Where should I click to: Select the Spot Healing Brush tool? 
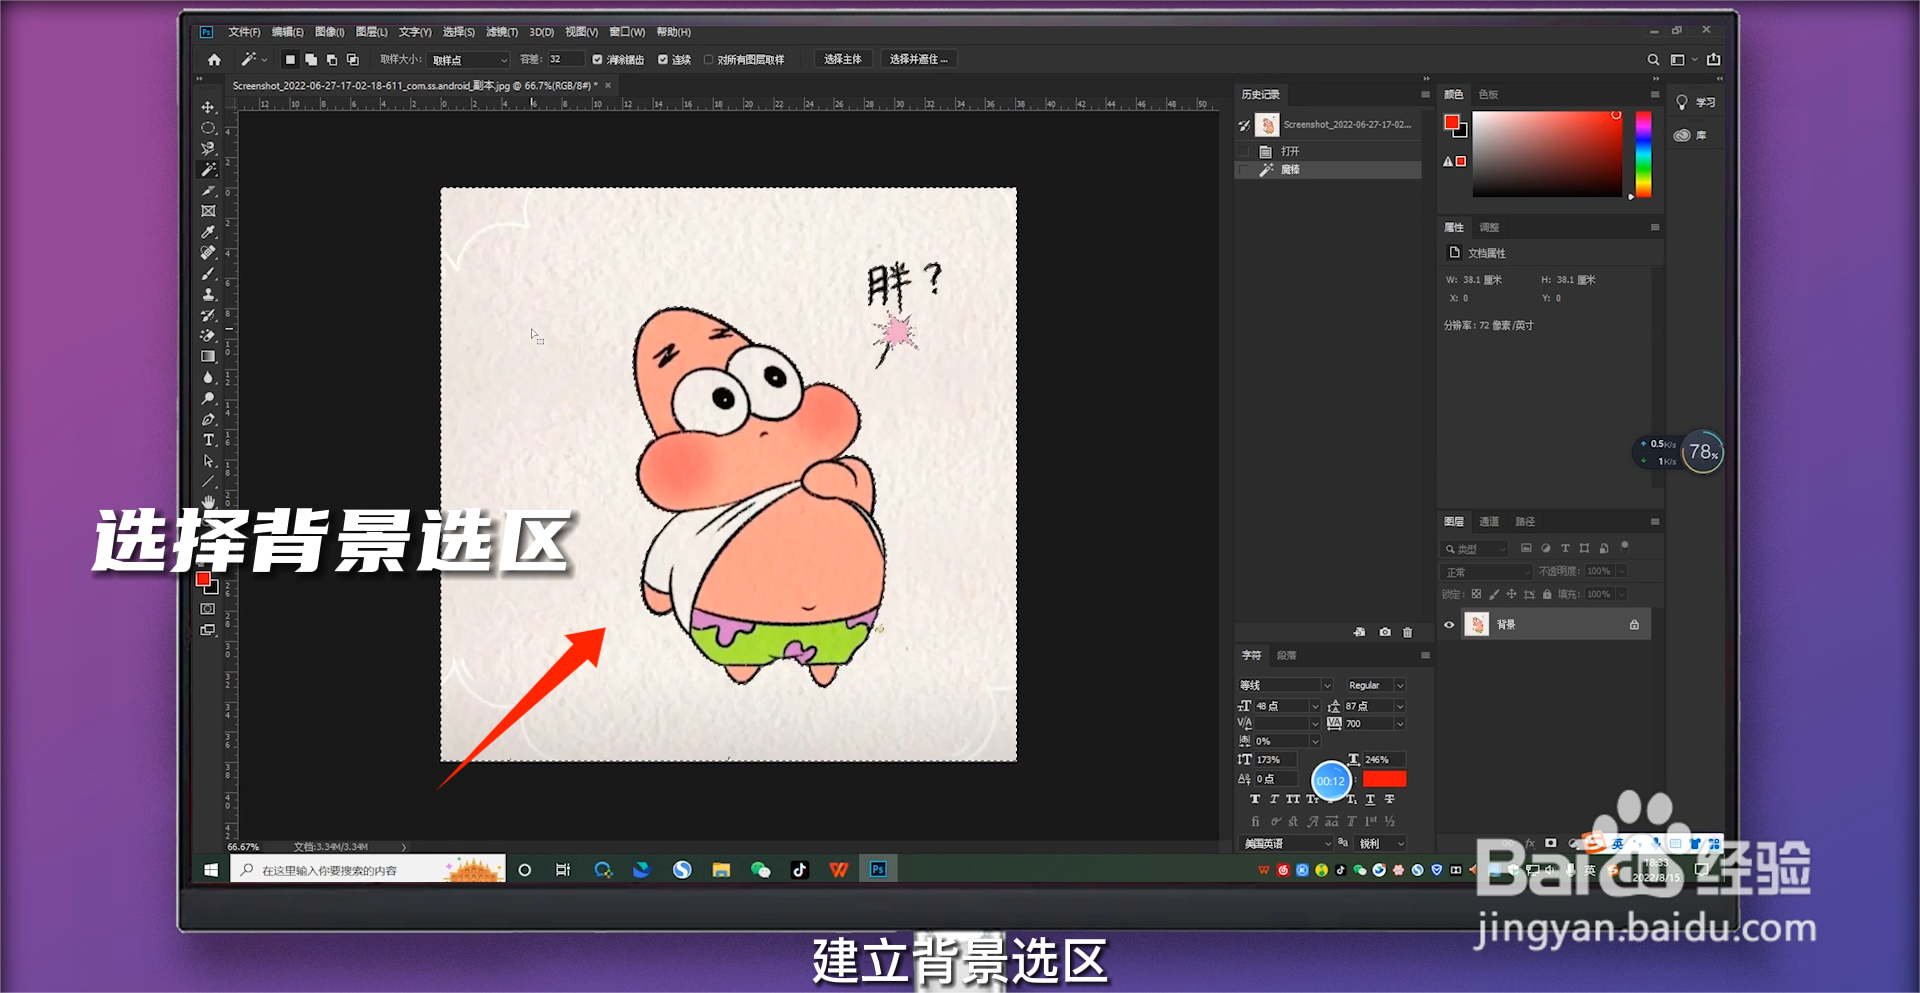coord(208,253)
